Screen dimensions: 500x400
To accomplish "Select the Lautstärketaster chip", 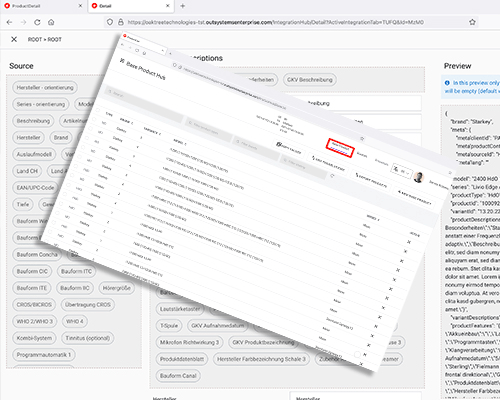I will tap(180, 309).
